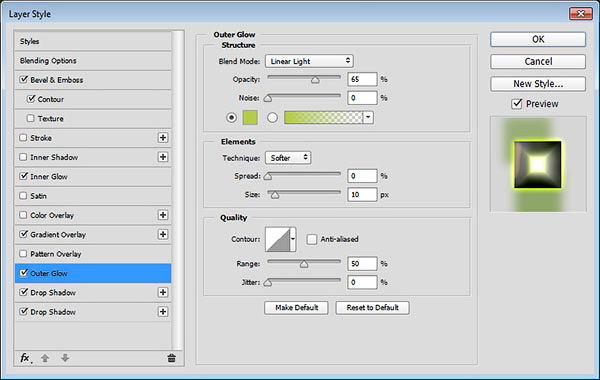Screen dimensions: 600x380
Task: Open the Blend Mode dropdown
Action: tap(309, 61)
